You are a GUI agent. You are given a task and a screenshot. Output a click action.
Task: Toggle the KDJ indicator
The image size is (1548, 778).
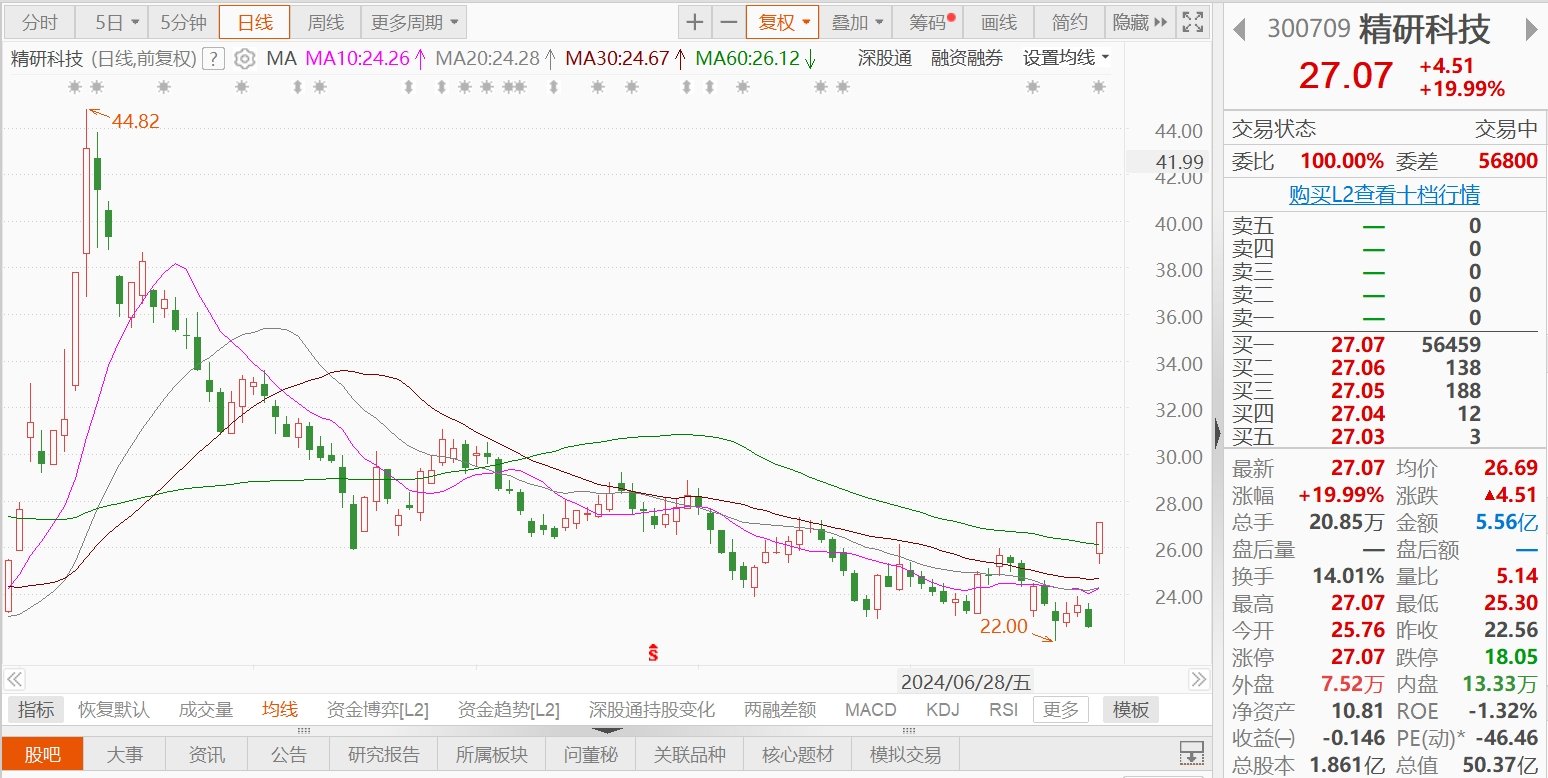click(942, 710)
